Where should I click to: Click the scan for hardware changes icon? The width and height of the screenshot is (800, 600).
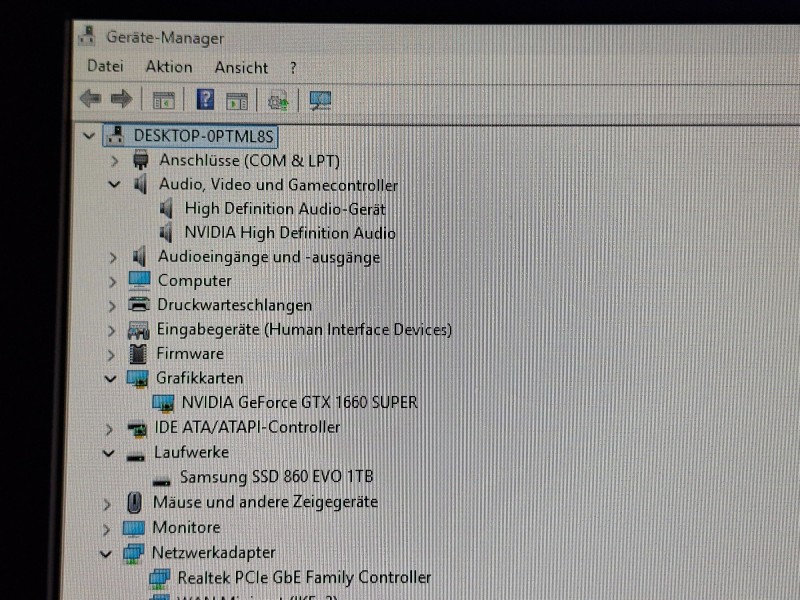click(320, 100)
